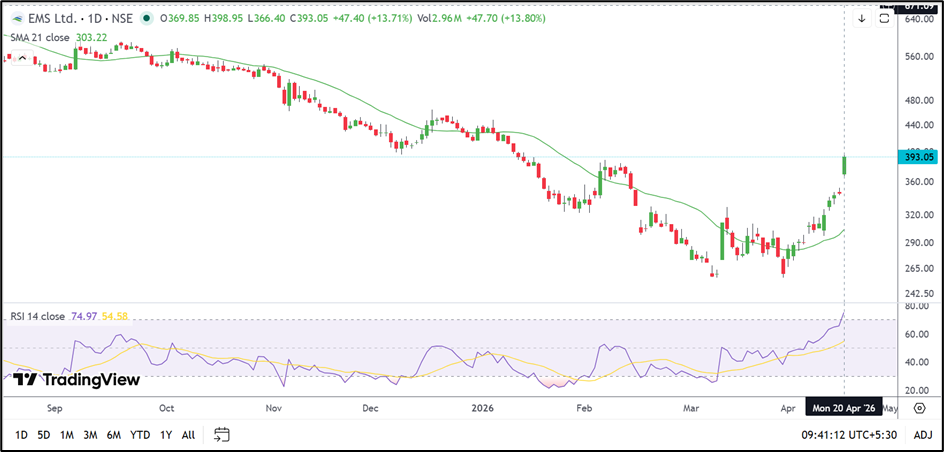Switch to the 3M range
944x452 pixels.
click(91, 435)
